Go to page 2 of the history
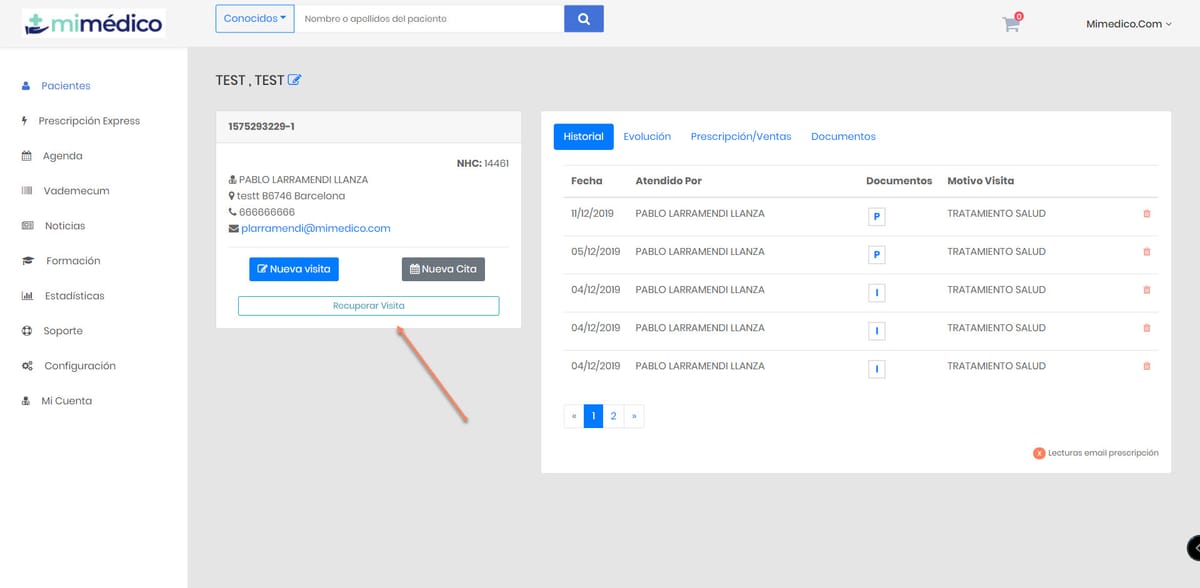This screenshot has height=588, width=1200. 613,416
